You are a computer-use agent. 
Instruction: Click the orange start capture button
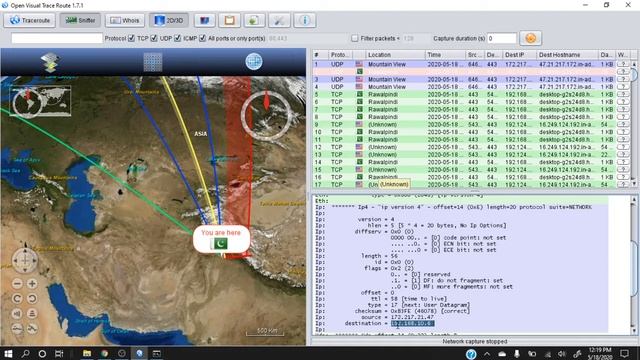coord(531,38)
